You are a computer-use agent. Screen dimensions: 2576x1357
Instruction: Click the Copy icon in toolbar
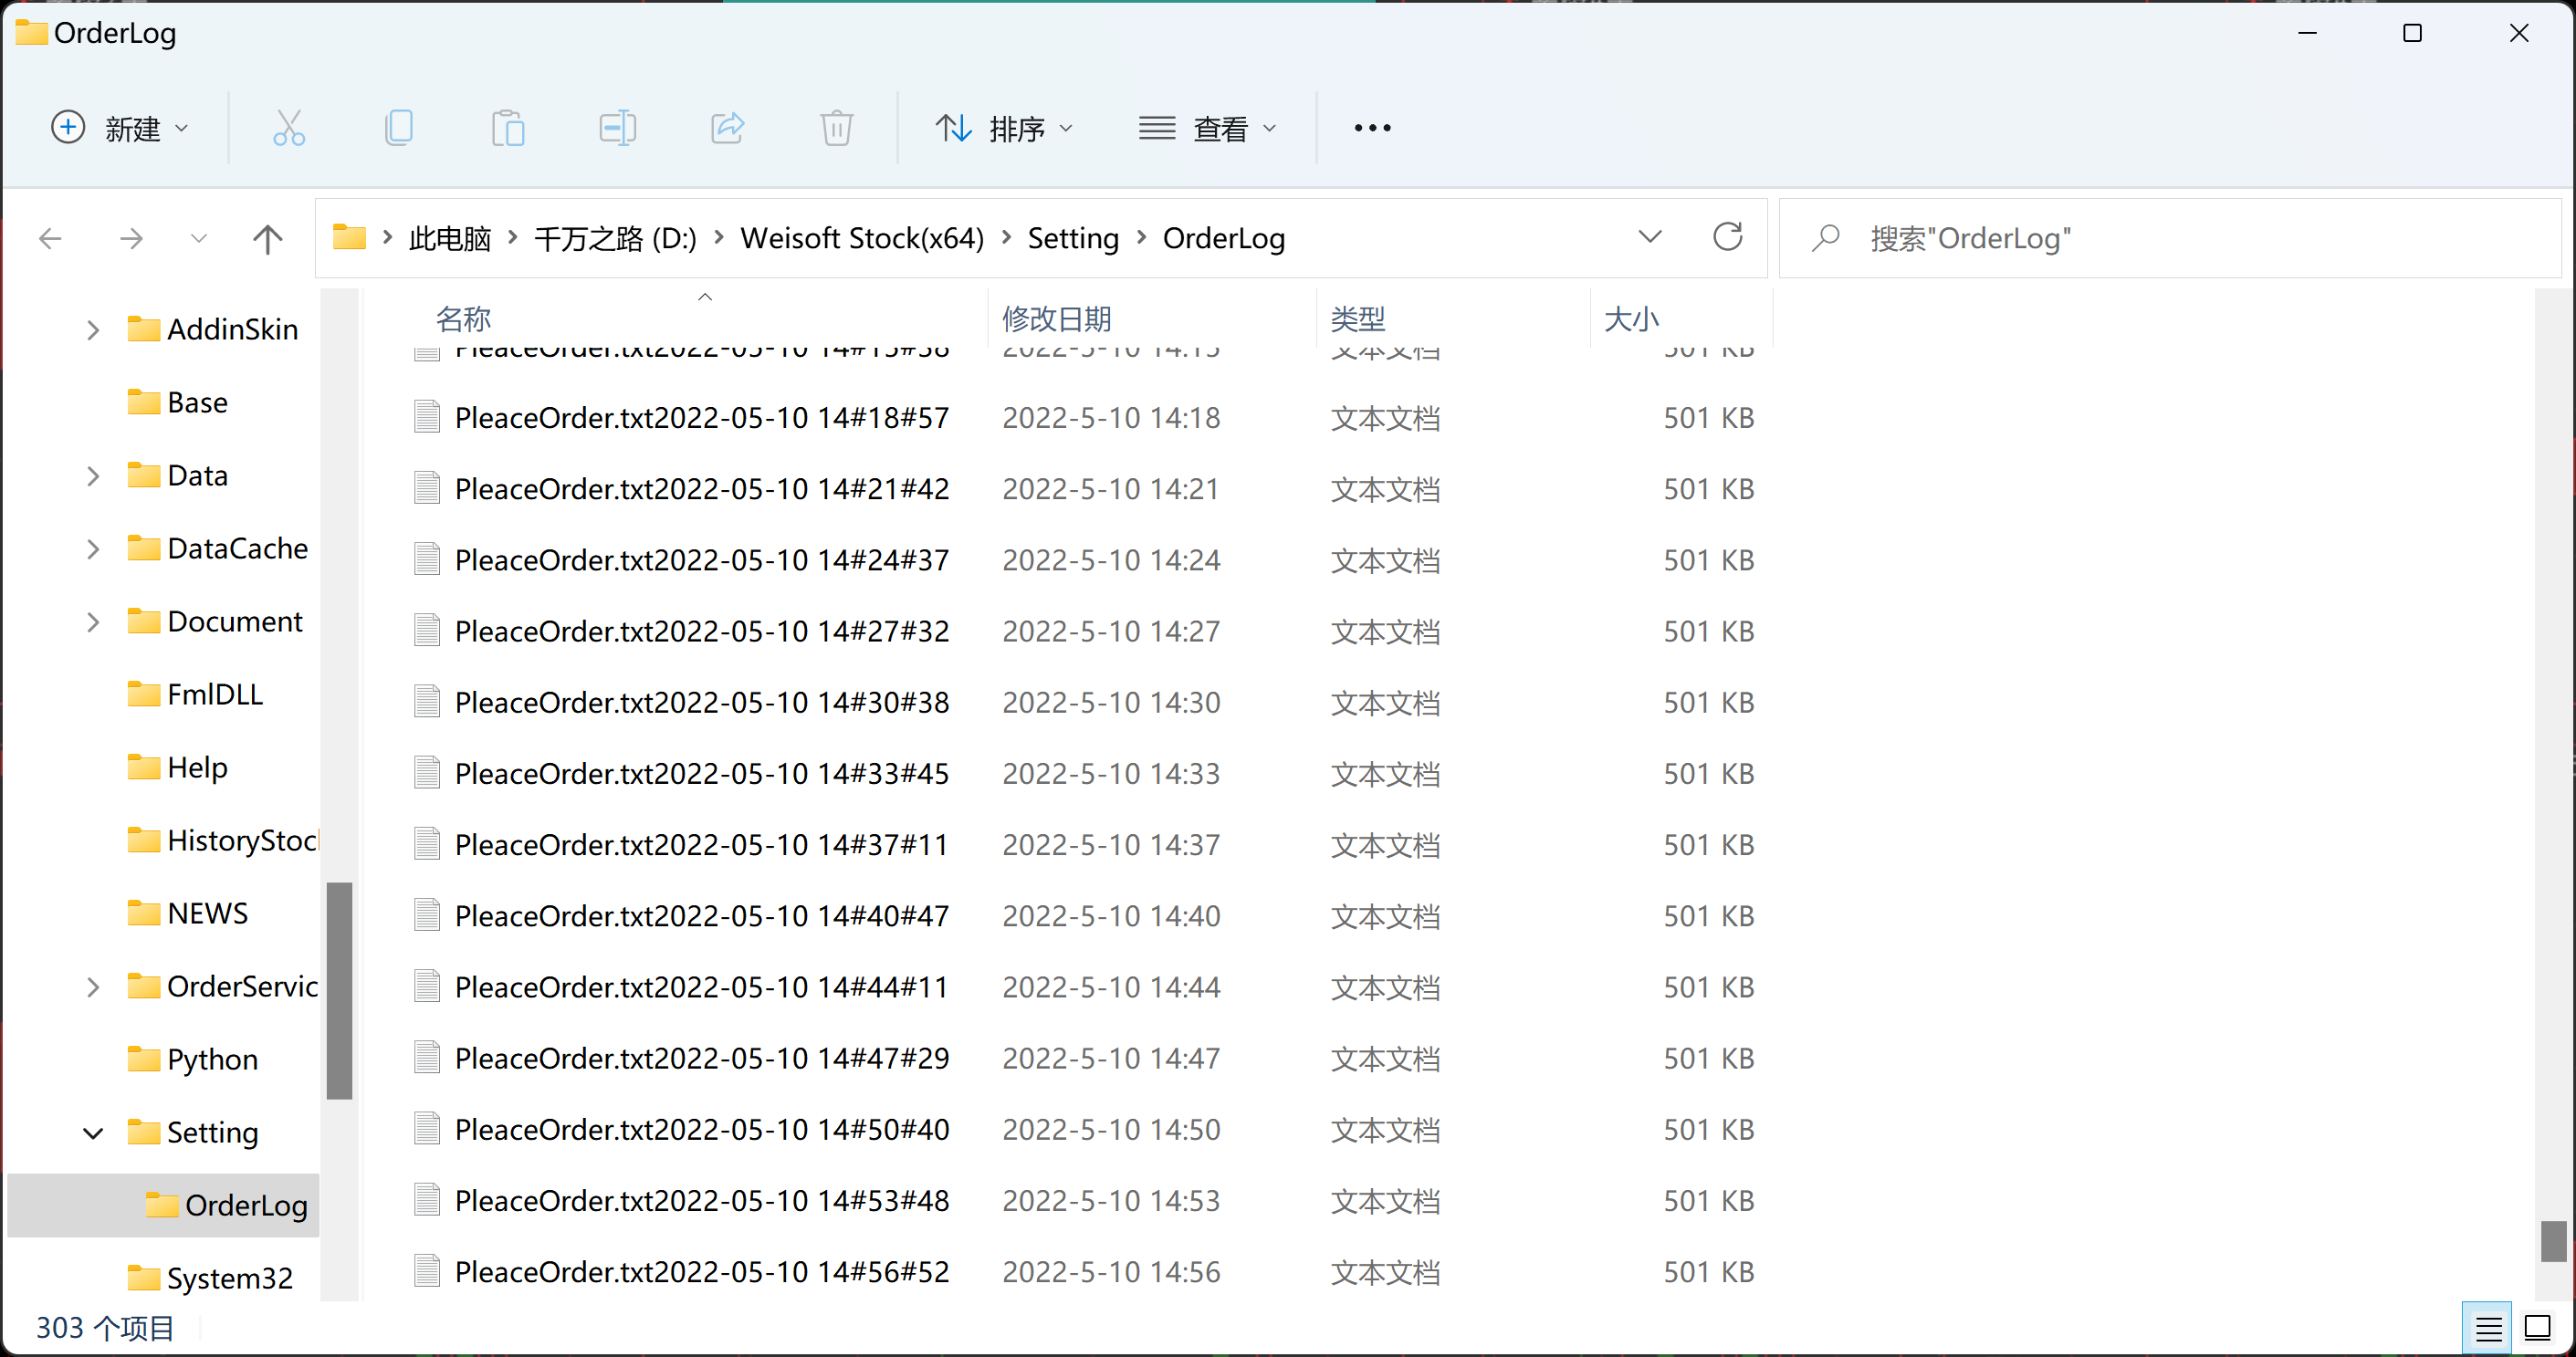point(399,128)
